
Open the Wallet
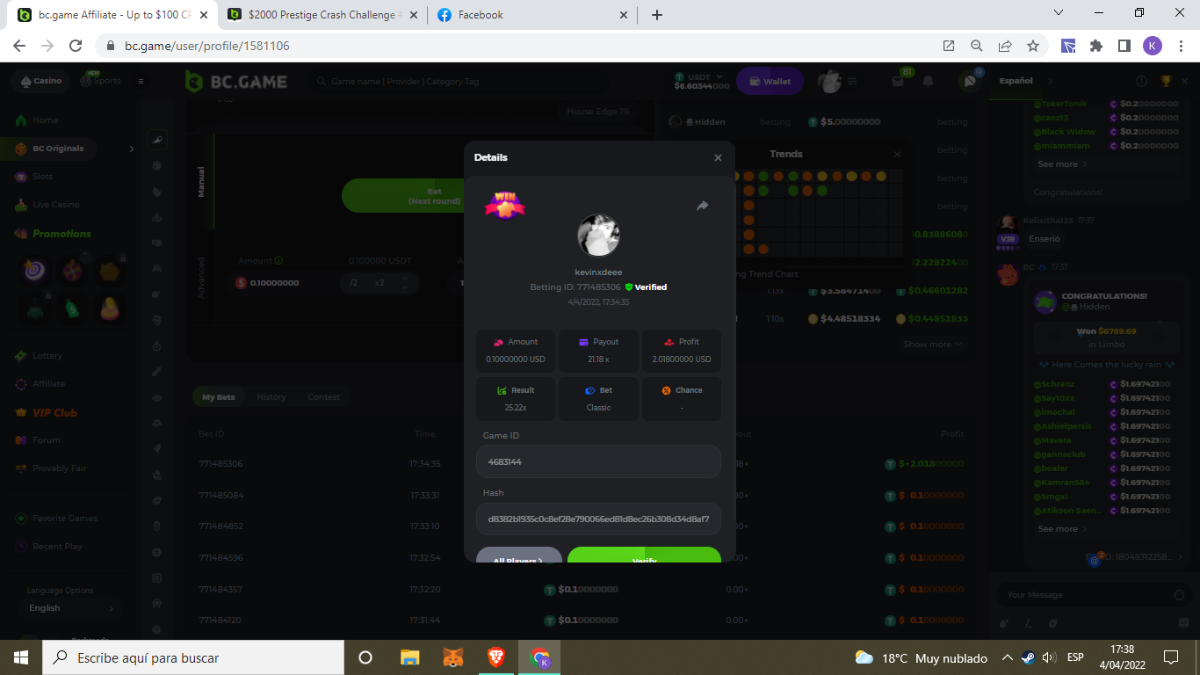point(770,82)
